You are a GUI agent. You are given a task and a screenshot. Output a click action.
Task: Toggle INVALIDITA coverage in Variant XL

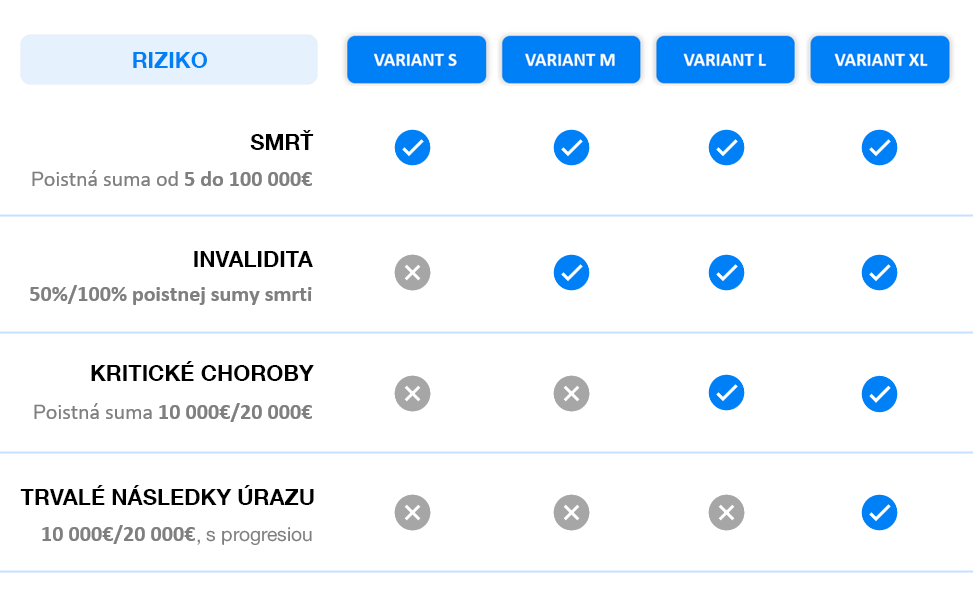879,272
